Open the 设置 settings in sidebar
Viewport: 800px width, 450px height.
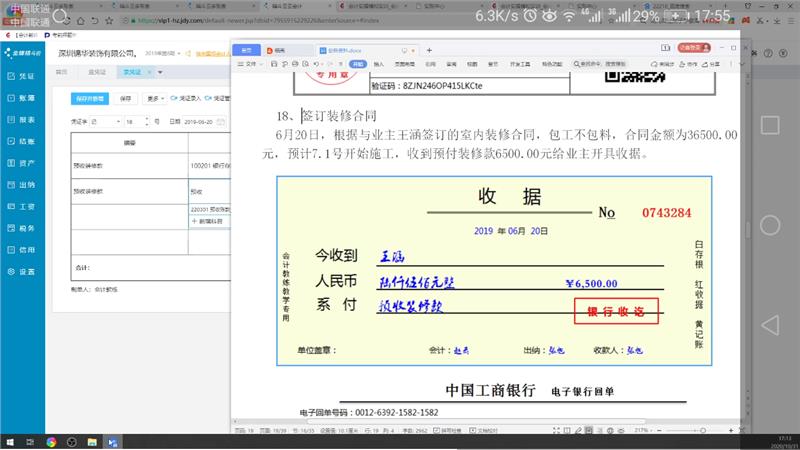[22, 271]
